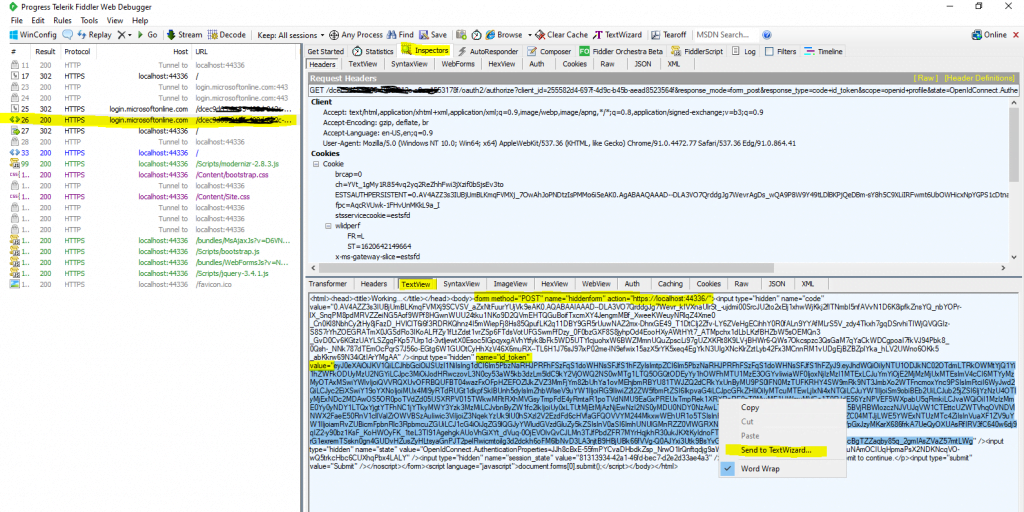Click the WinConfig toolbar button

tap(31, 35)
